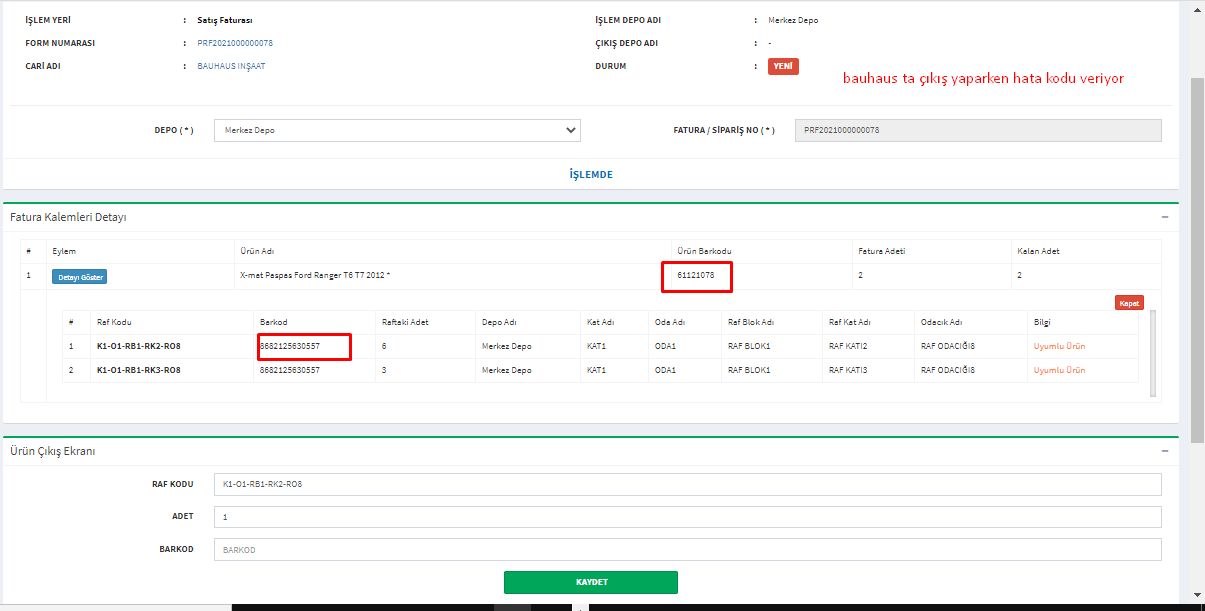
Task: Click the green KAYDET button
Action: point(590,582)
